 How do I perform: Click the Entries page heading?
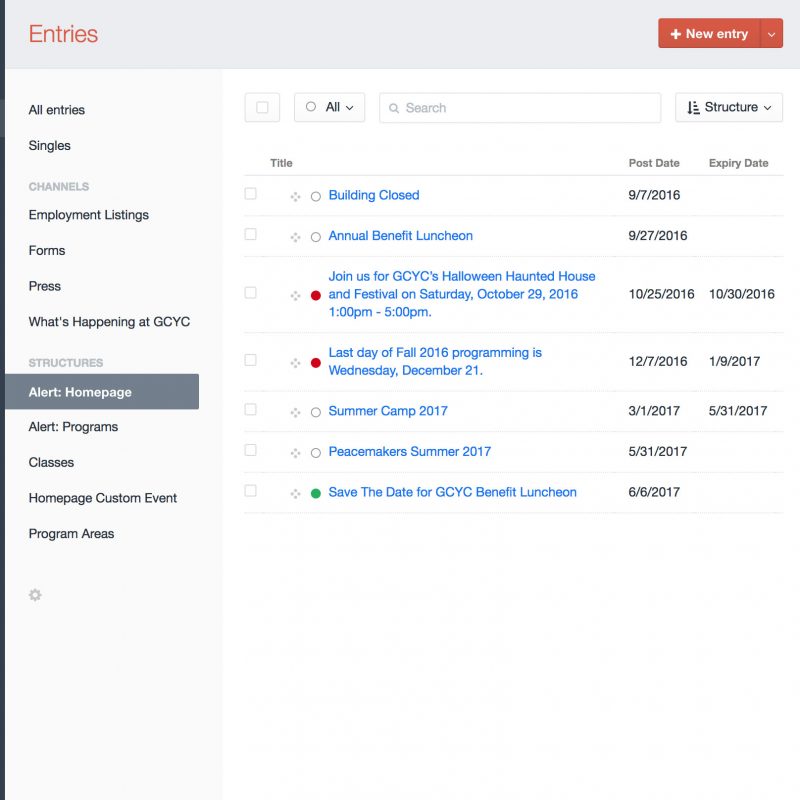click(63, 34)
